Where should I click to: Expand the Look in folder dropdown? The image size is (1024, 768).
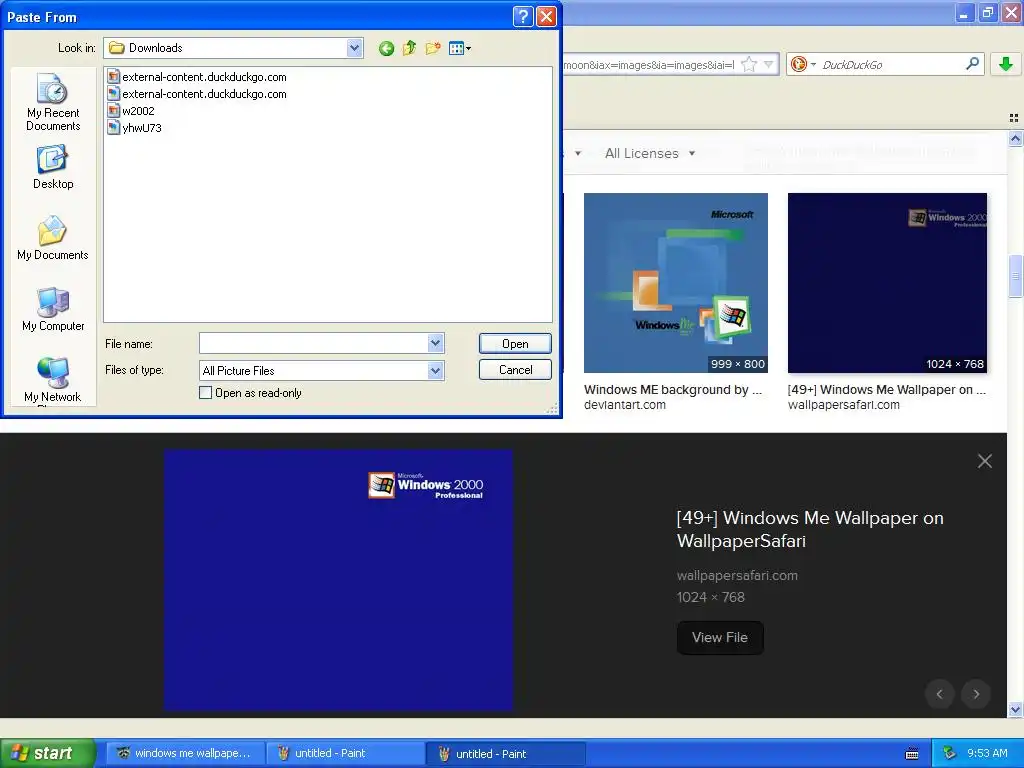[355, 48]
